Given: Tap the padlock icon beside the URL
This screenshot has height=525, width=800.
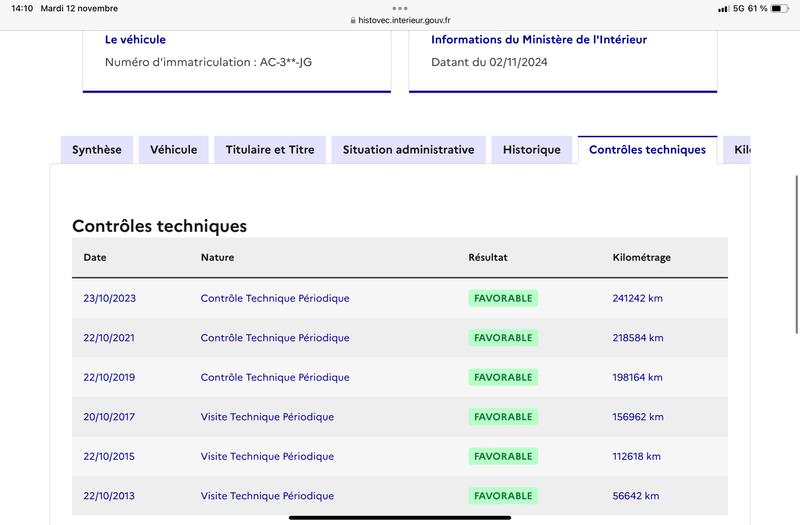Looking at the screenshot, I should tap(353, 20).
